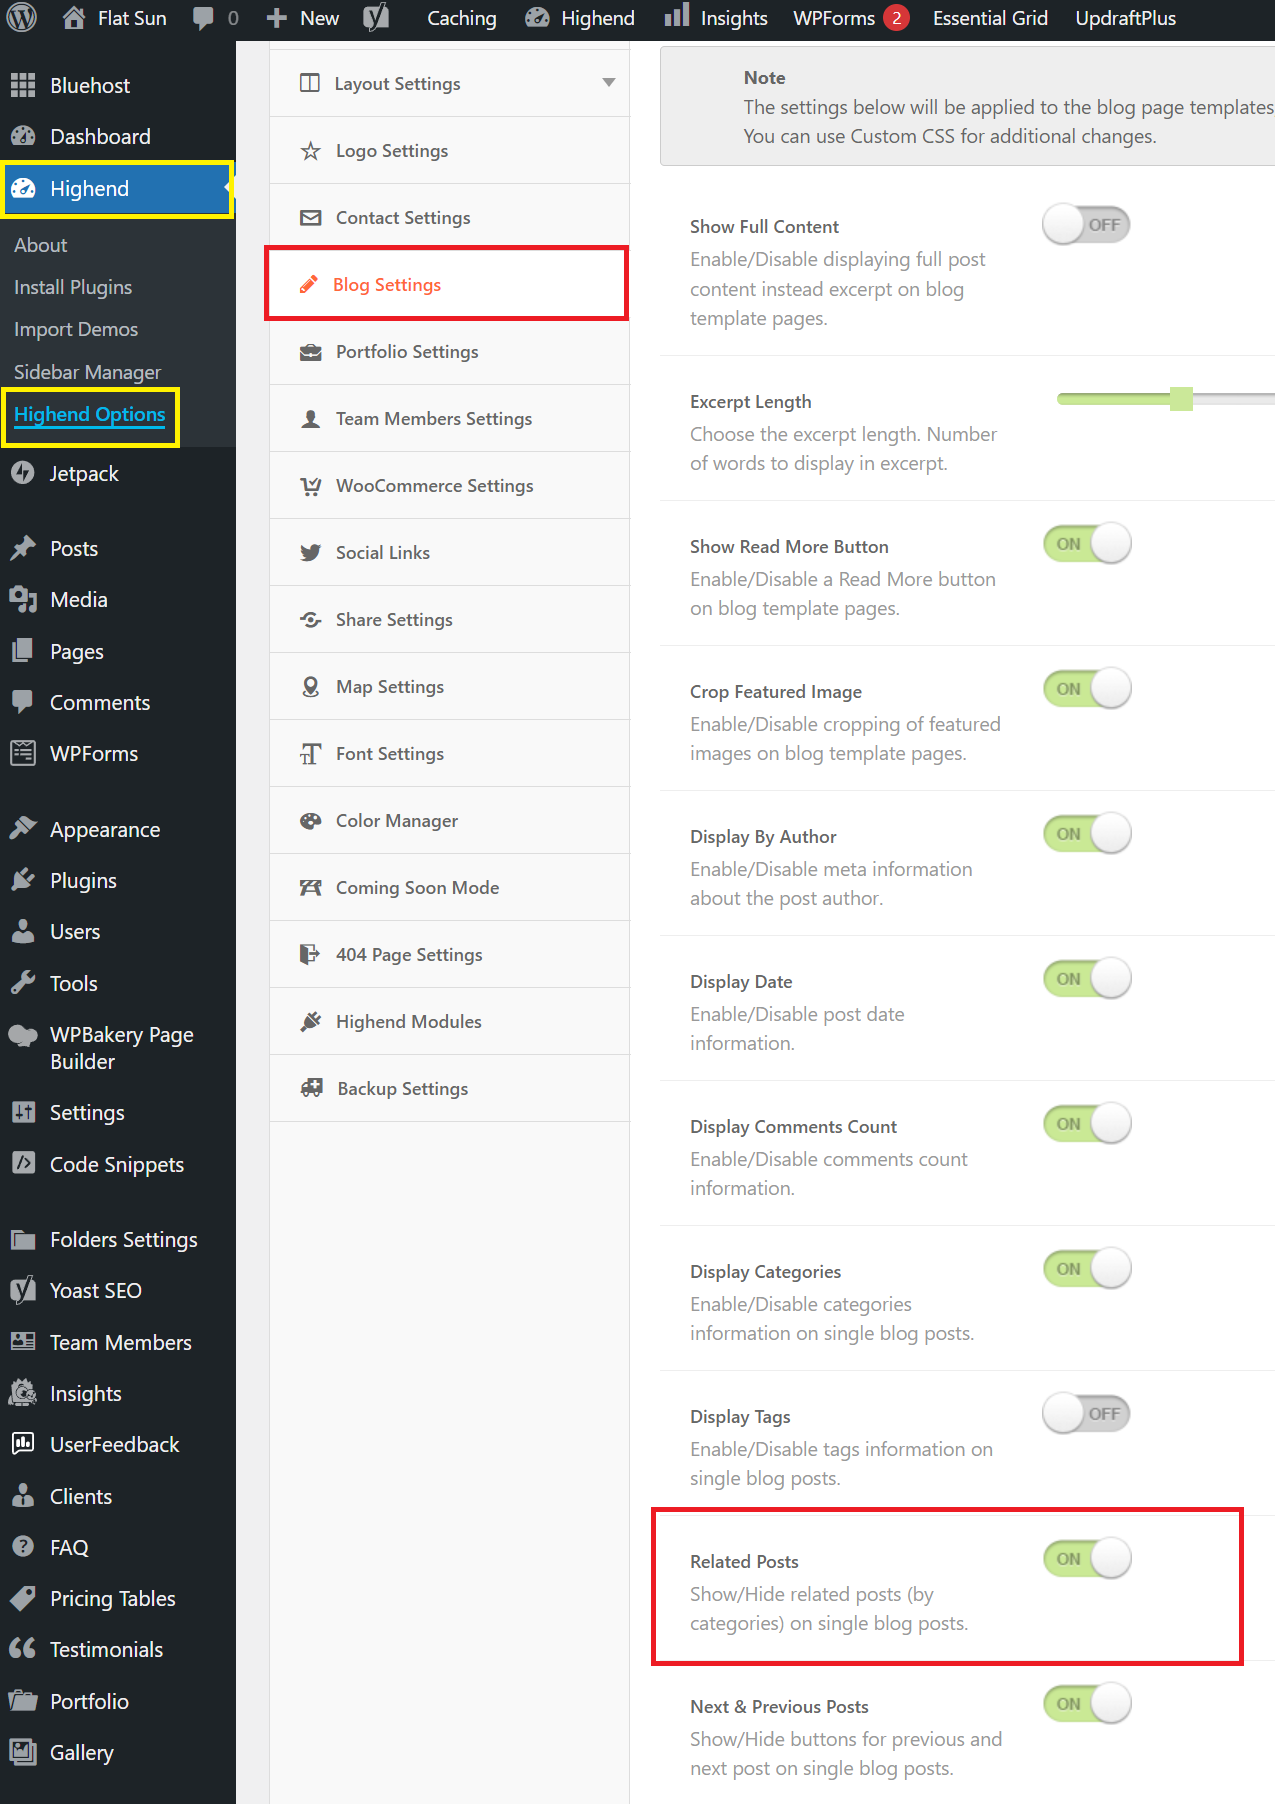Open Essential Grid in admin bar
Image resolution: width=1275 pixels, height=1804 pixels.
click(990, 18)
